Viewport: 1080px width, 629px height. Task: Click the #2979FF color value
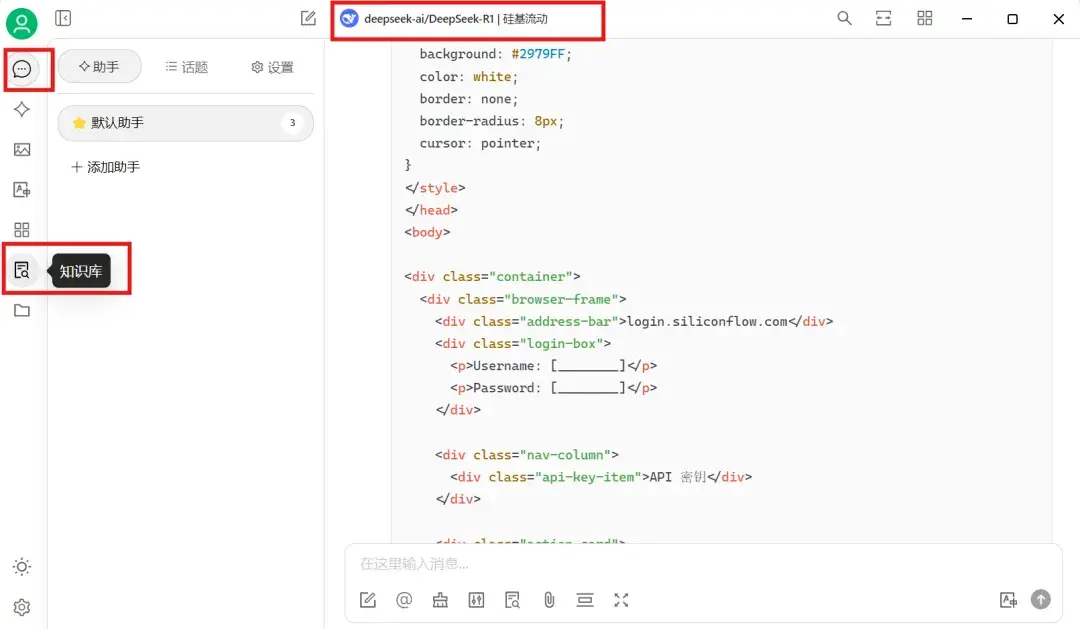(x=538, y=54)
